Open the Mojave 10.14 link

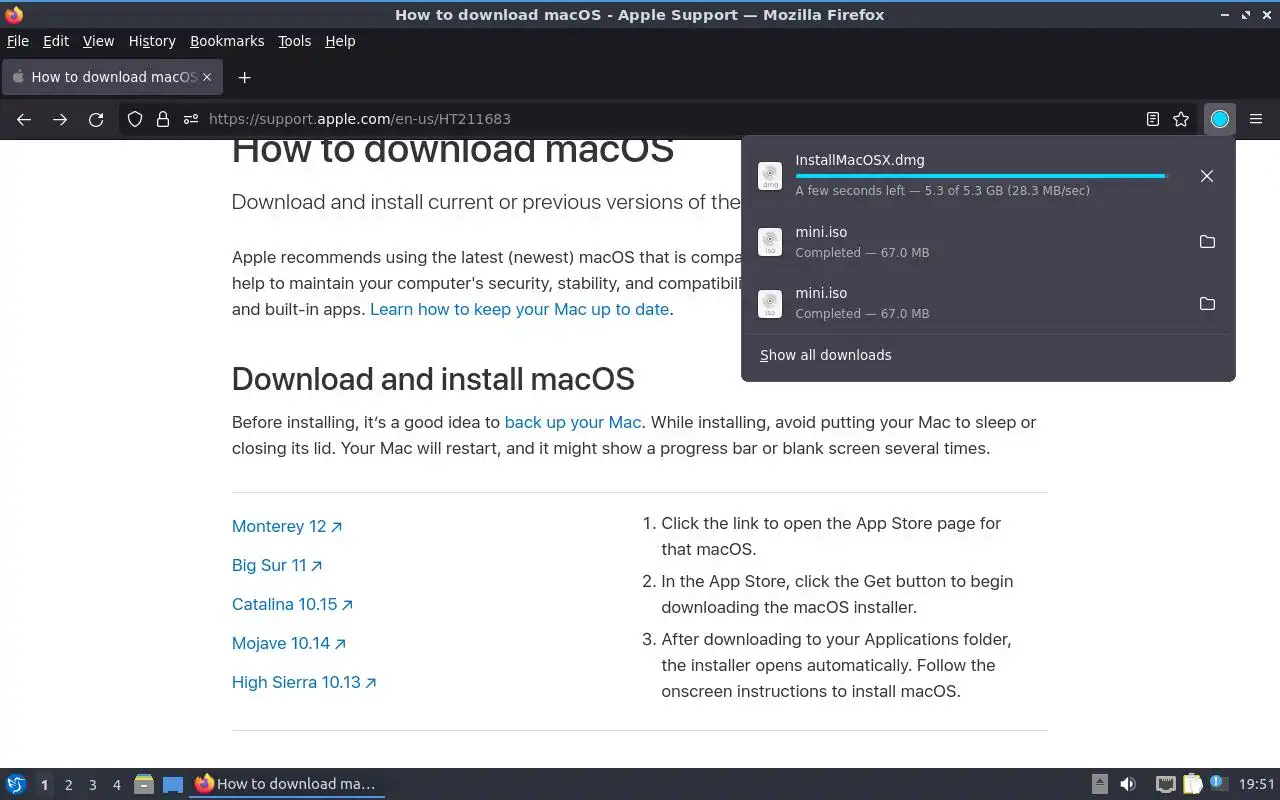[x=289, y=643]
